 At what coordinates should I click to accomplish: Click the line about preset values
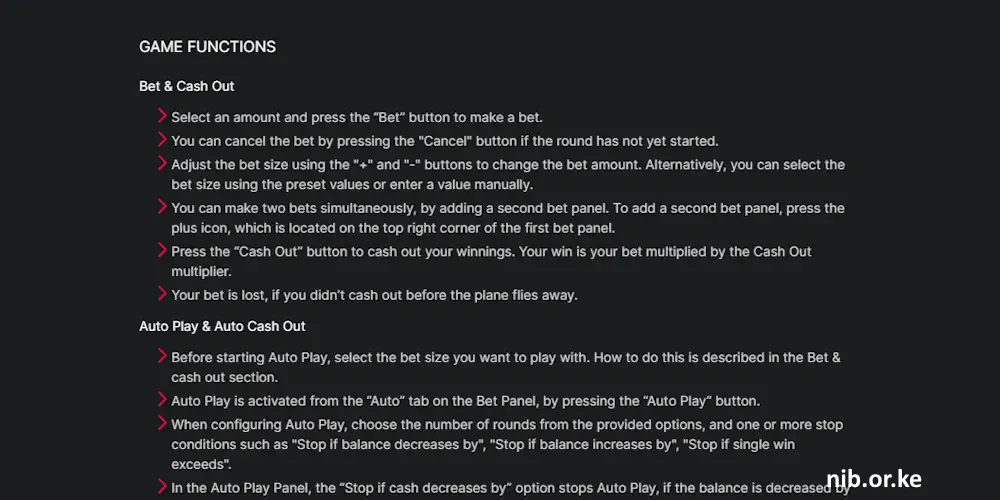(352, 185)
